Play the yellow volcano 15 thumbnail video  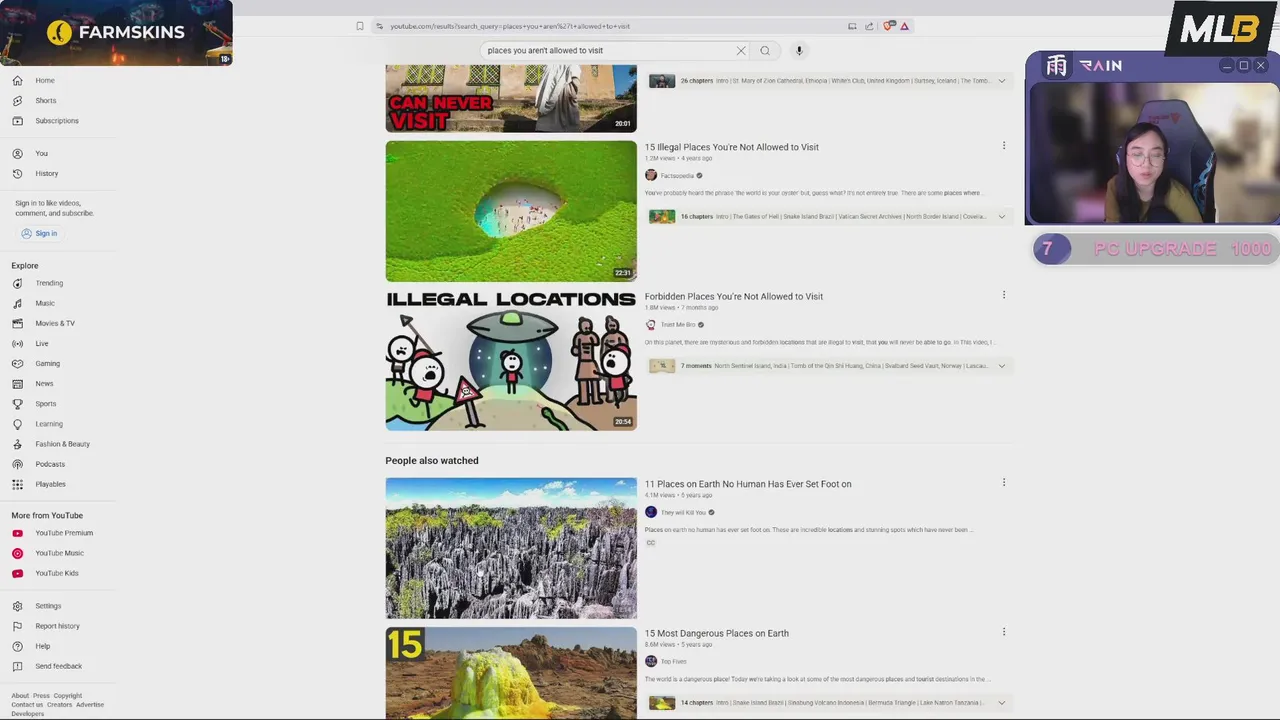[511, 673]
